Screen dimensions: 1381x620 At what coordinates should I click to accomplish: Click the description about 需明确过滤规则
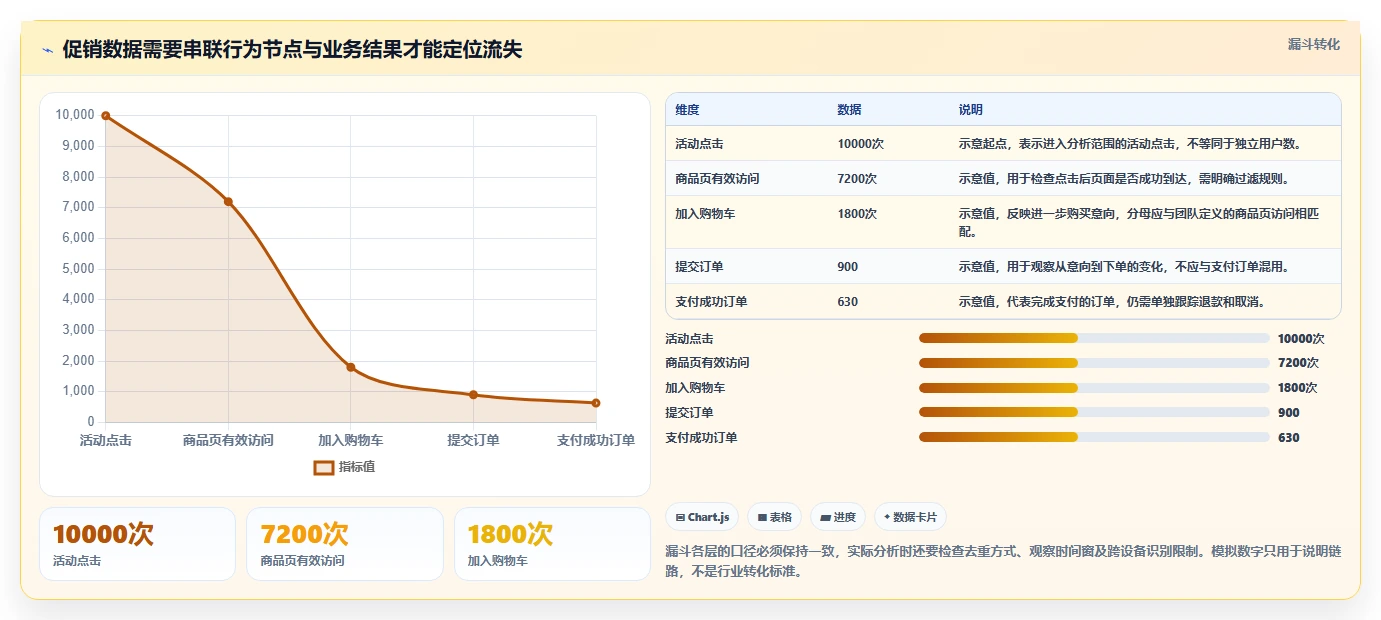(x=1124, y=179)
